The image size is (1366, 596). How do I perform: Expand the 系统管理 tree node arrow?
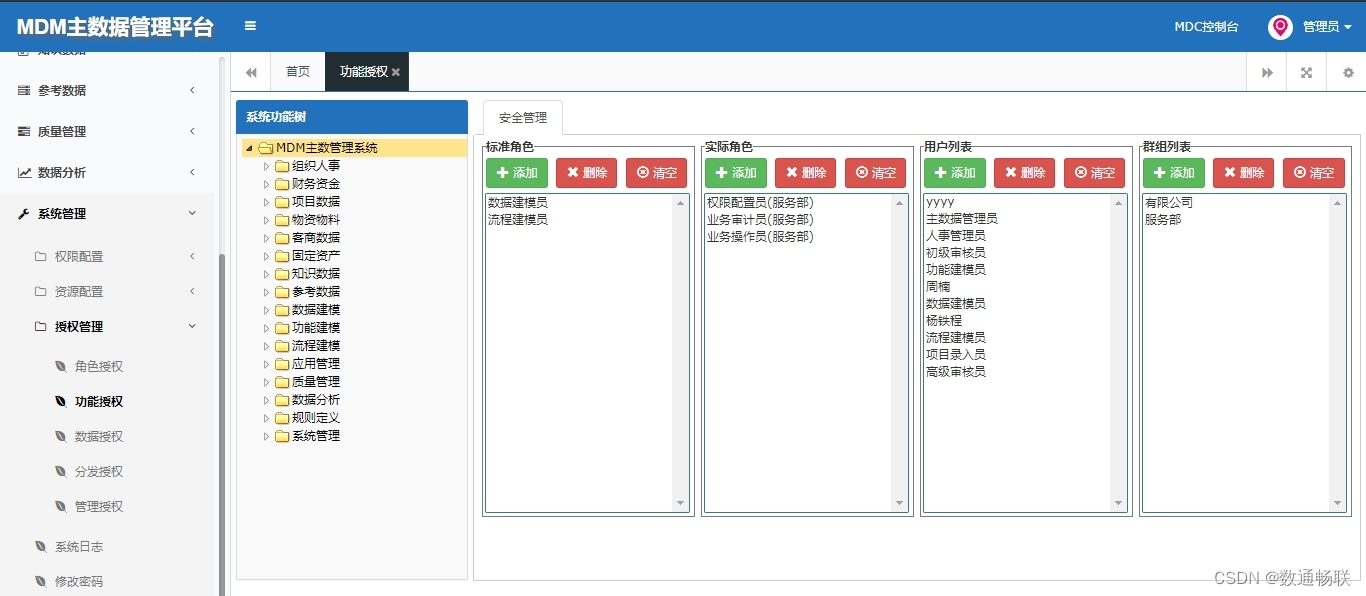267,436
